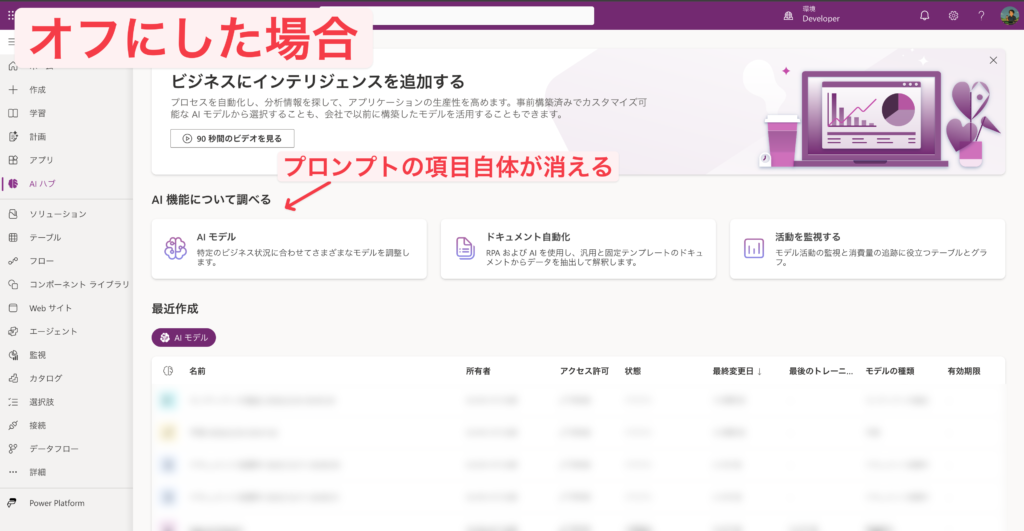1024x531 pixels.
Task: Sort by 最終変更日 column header
Action: 737,371
